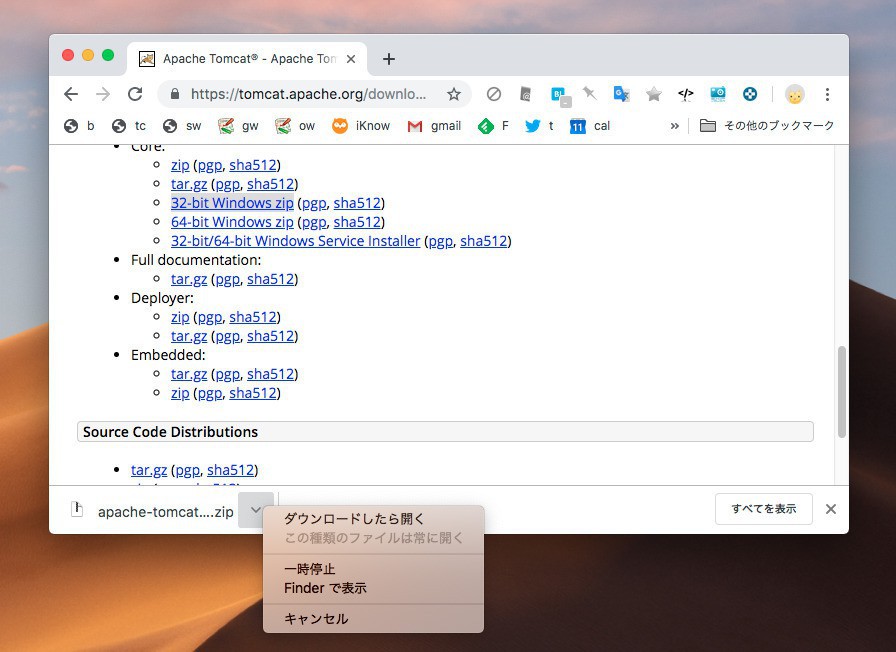
Task: Click the lock icon in the address bar
Action: pyautogui.click(x=175, y=94)
